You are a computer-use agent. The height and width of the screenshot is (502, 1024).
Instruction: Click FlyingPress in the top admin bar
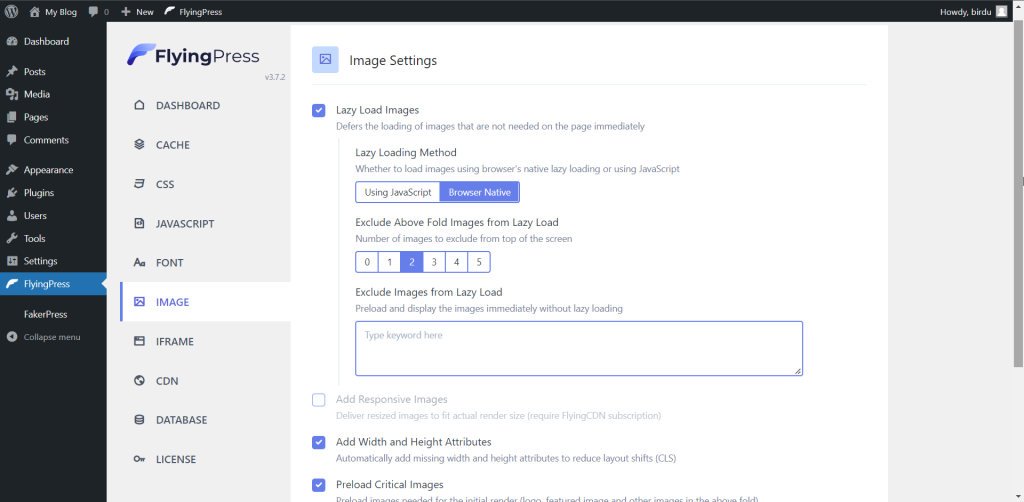point(193,12)
